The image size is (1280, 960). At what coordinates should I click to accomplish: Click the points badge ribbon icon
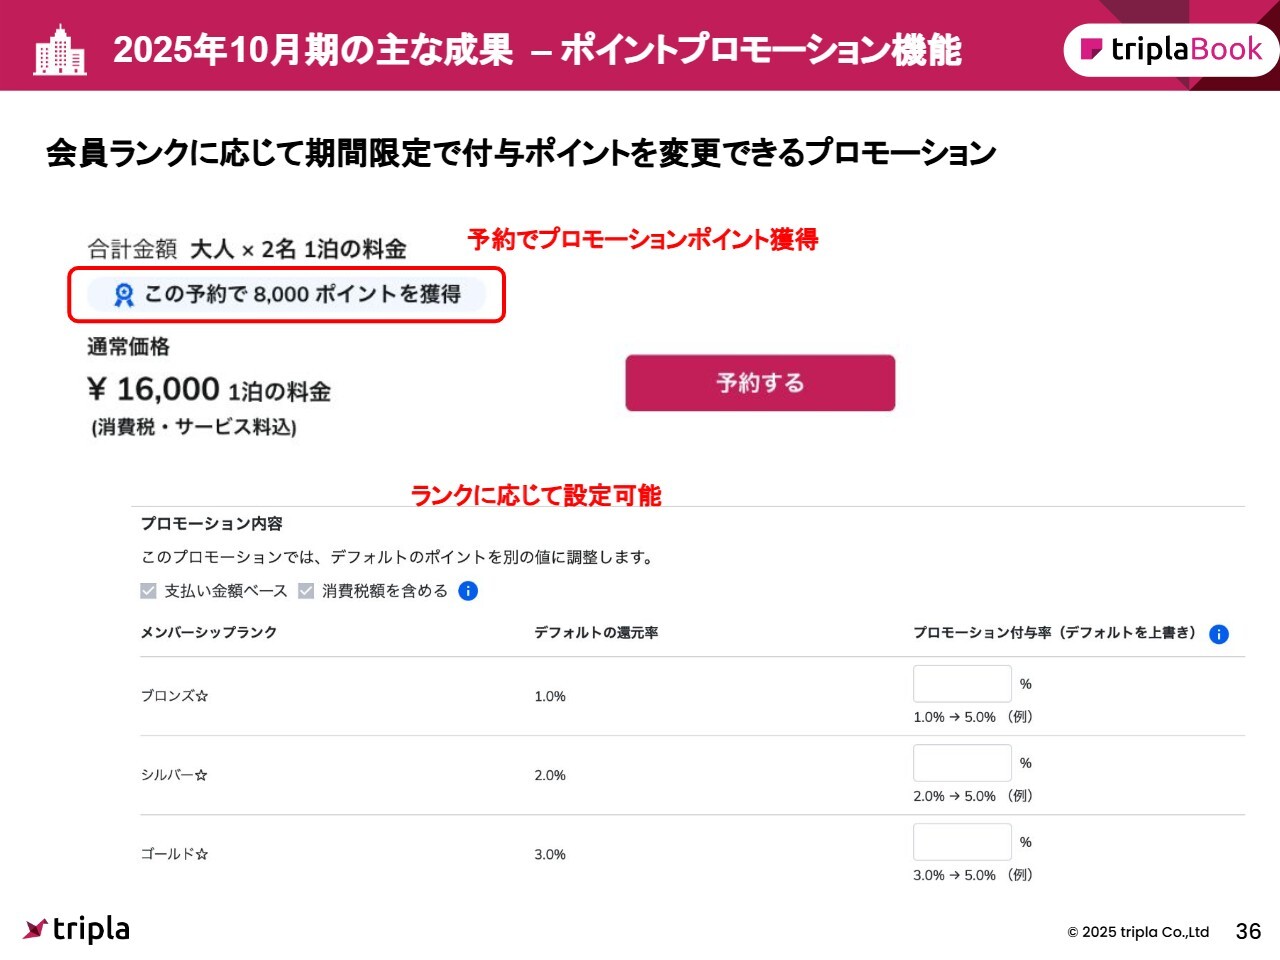click(x=124, y=295)
